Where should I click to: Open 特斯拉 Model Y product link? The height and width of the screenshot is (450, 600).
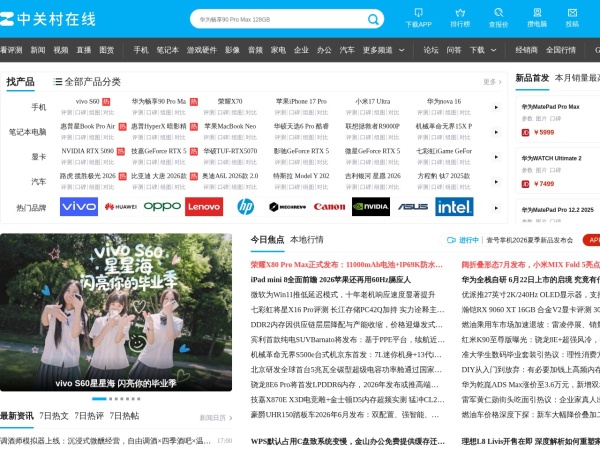(x=301, y=176)
